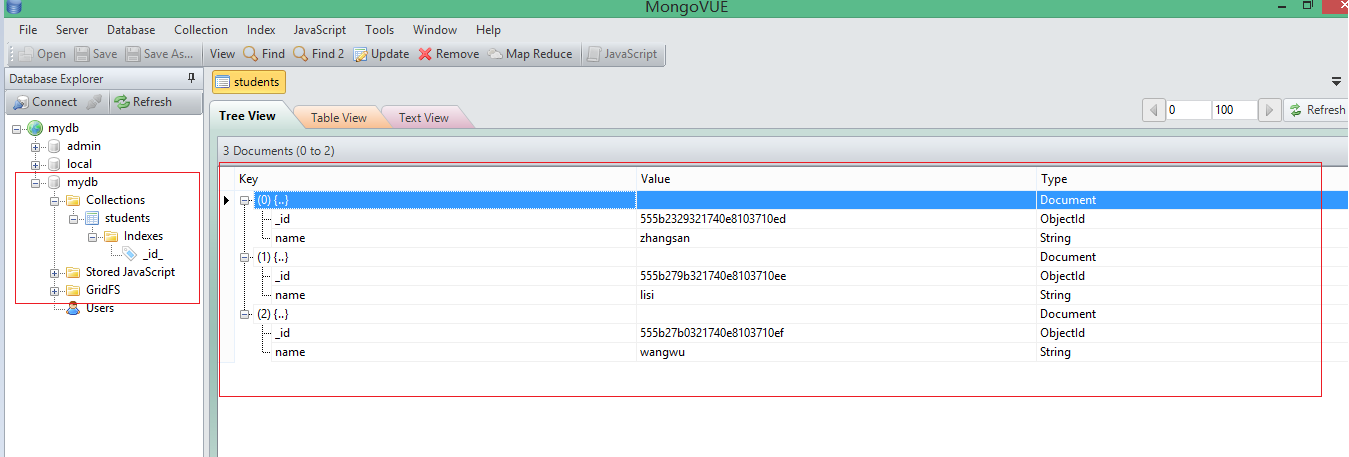Collapse the students collection node

[74, 218]
